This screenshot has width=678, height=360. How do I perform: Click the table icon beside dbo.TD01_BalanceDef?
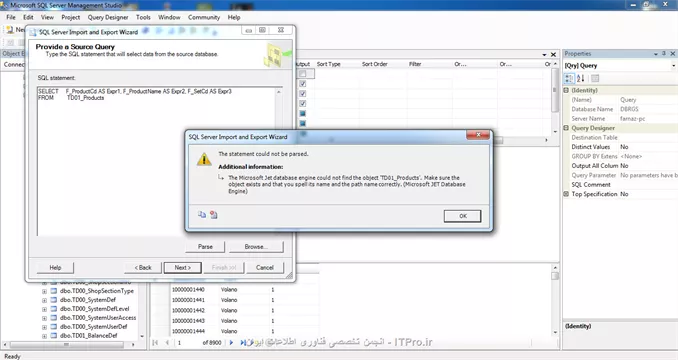pos(54,335)
